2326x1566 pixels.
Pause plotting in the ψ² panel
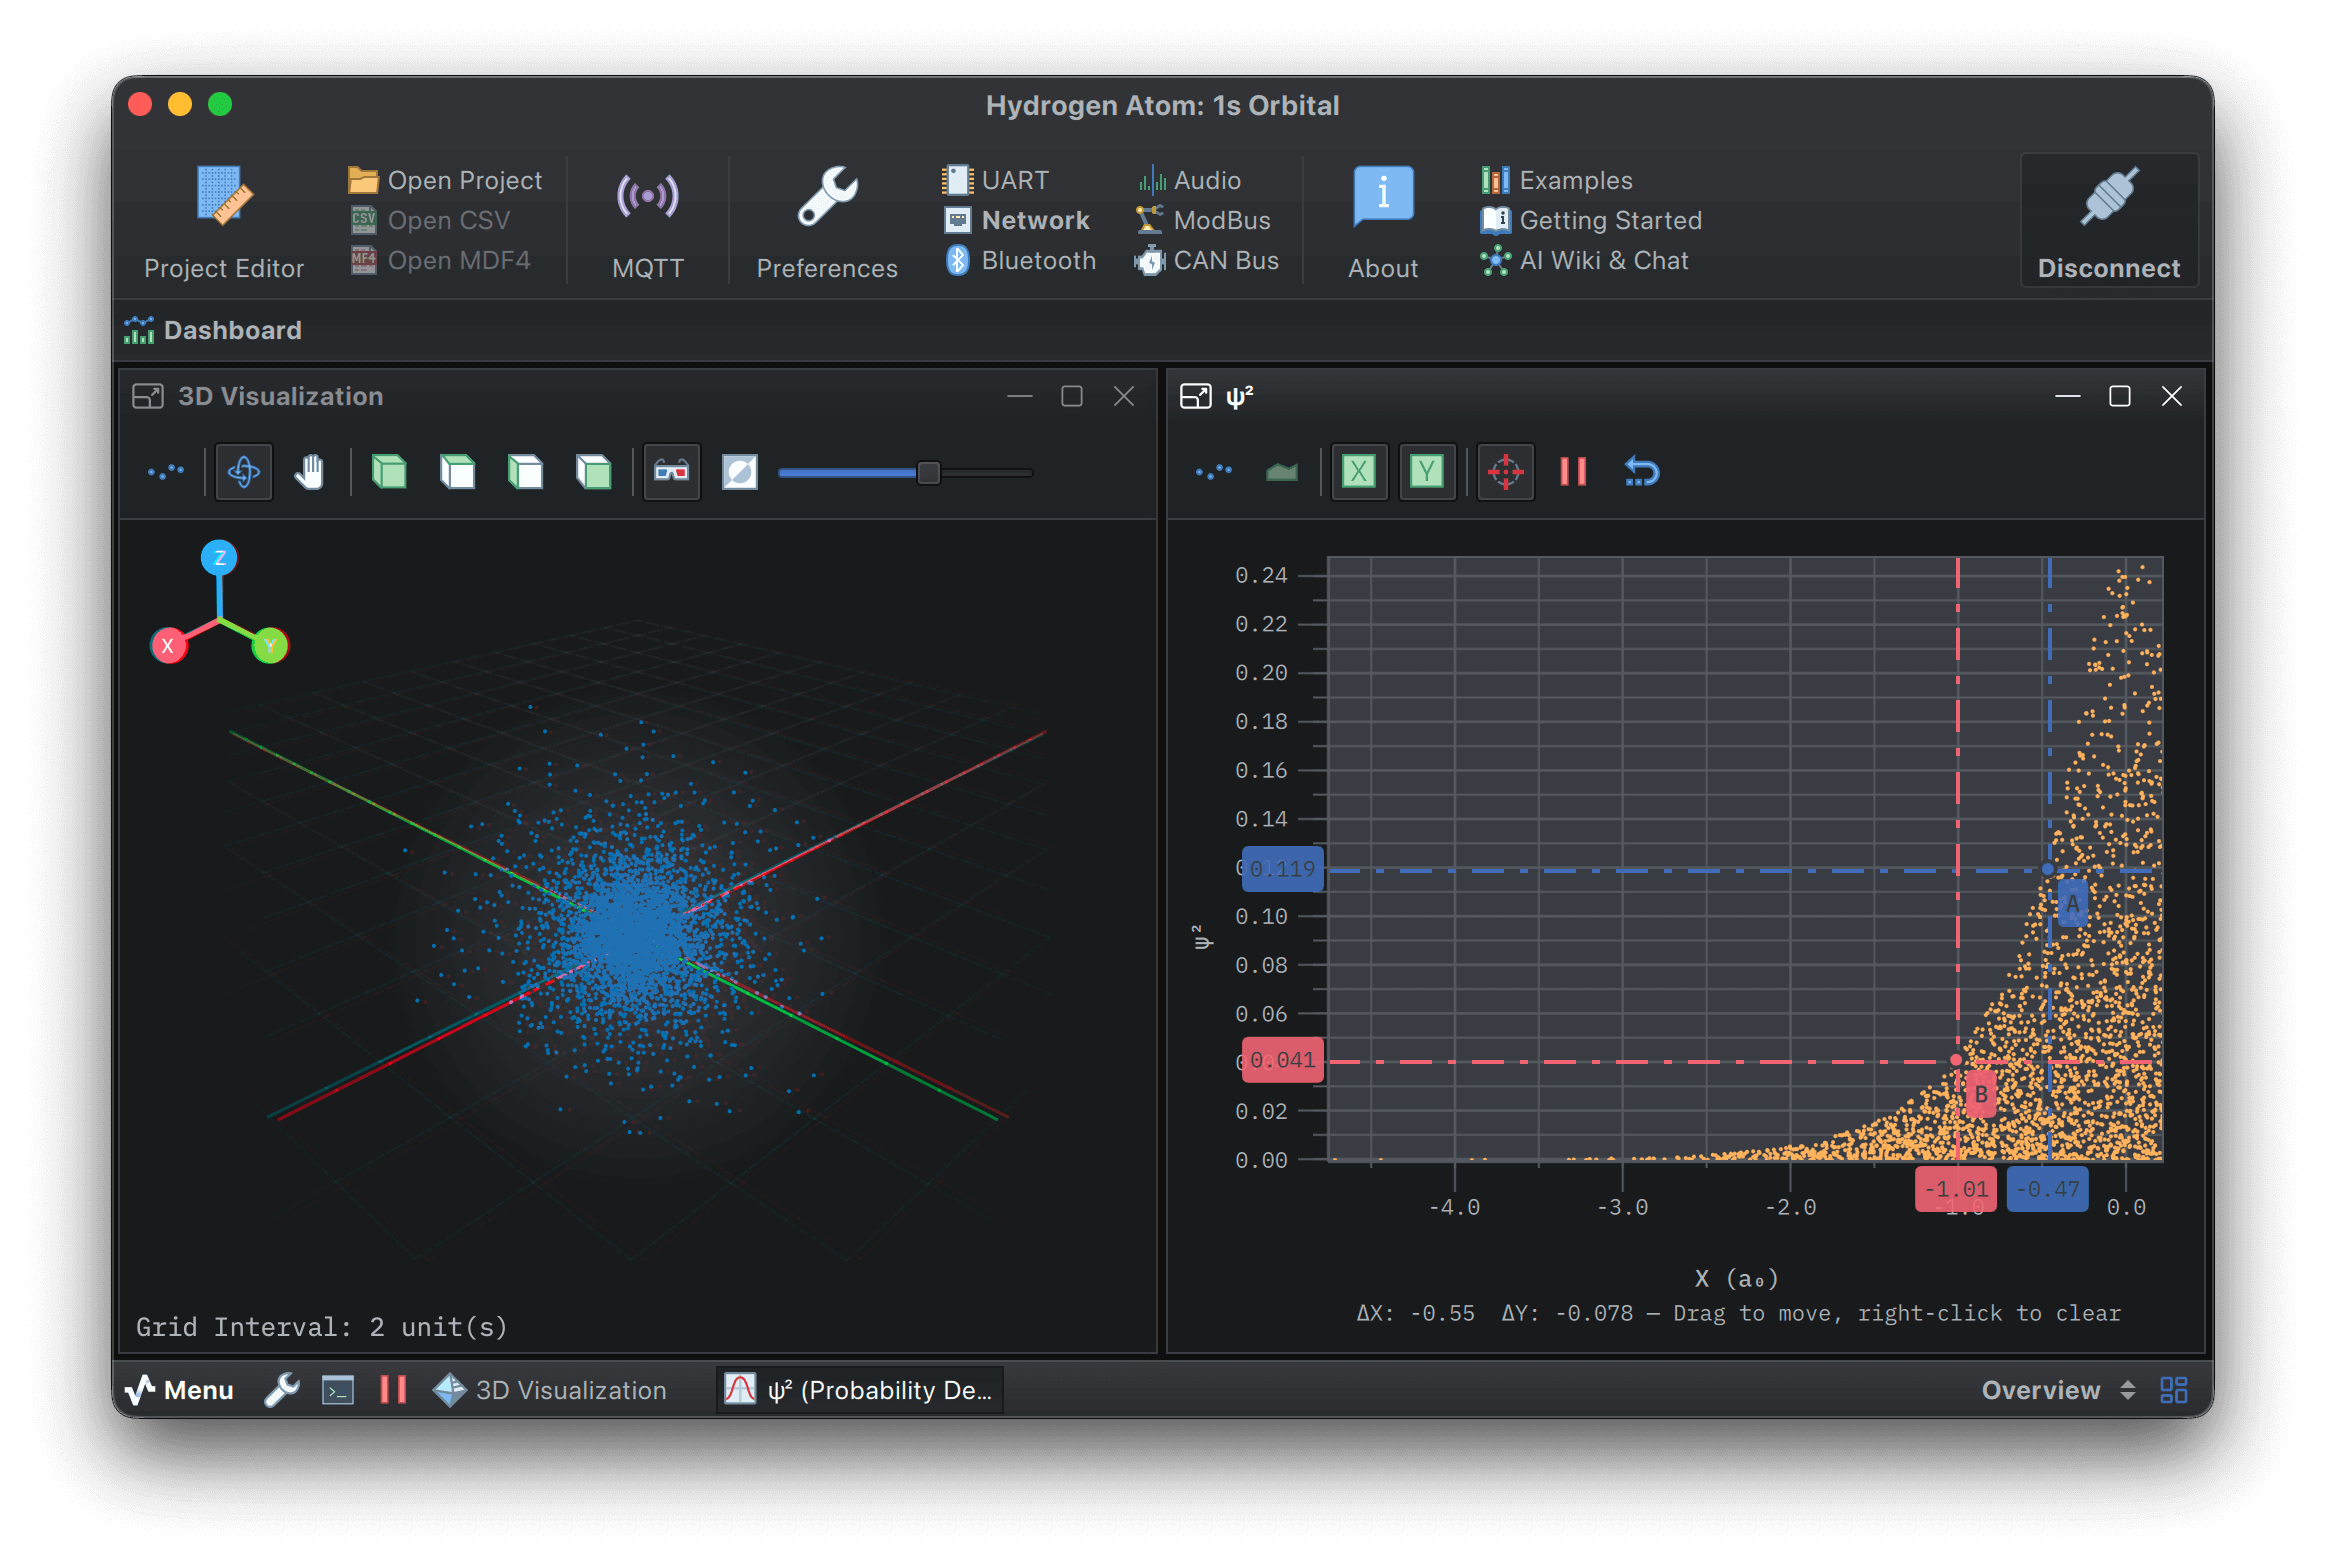[x=1572, y=471]
